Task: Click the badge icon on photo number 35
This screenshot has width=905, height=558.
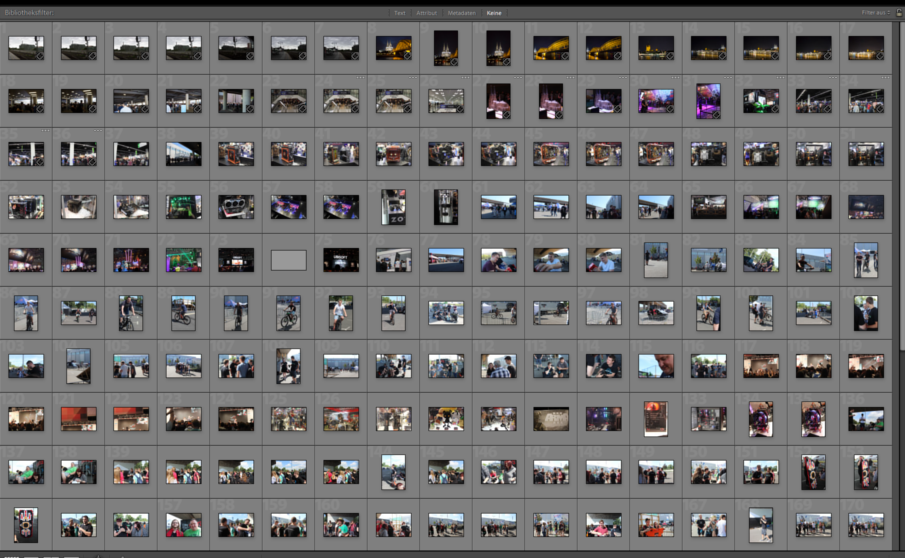Action: pyautogui.click(x=40, y=160)
